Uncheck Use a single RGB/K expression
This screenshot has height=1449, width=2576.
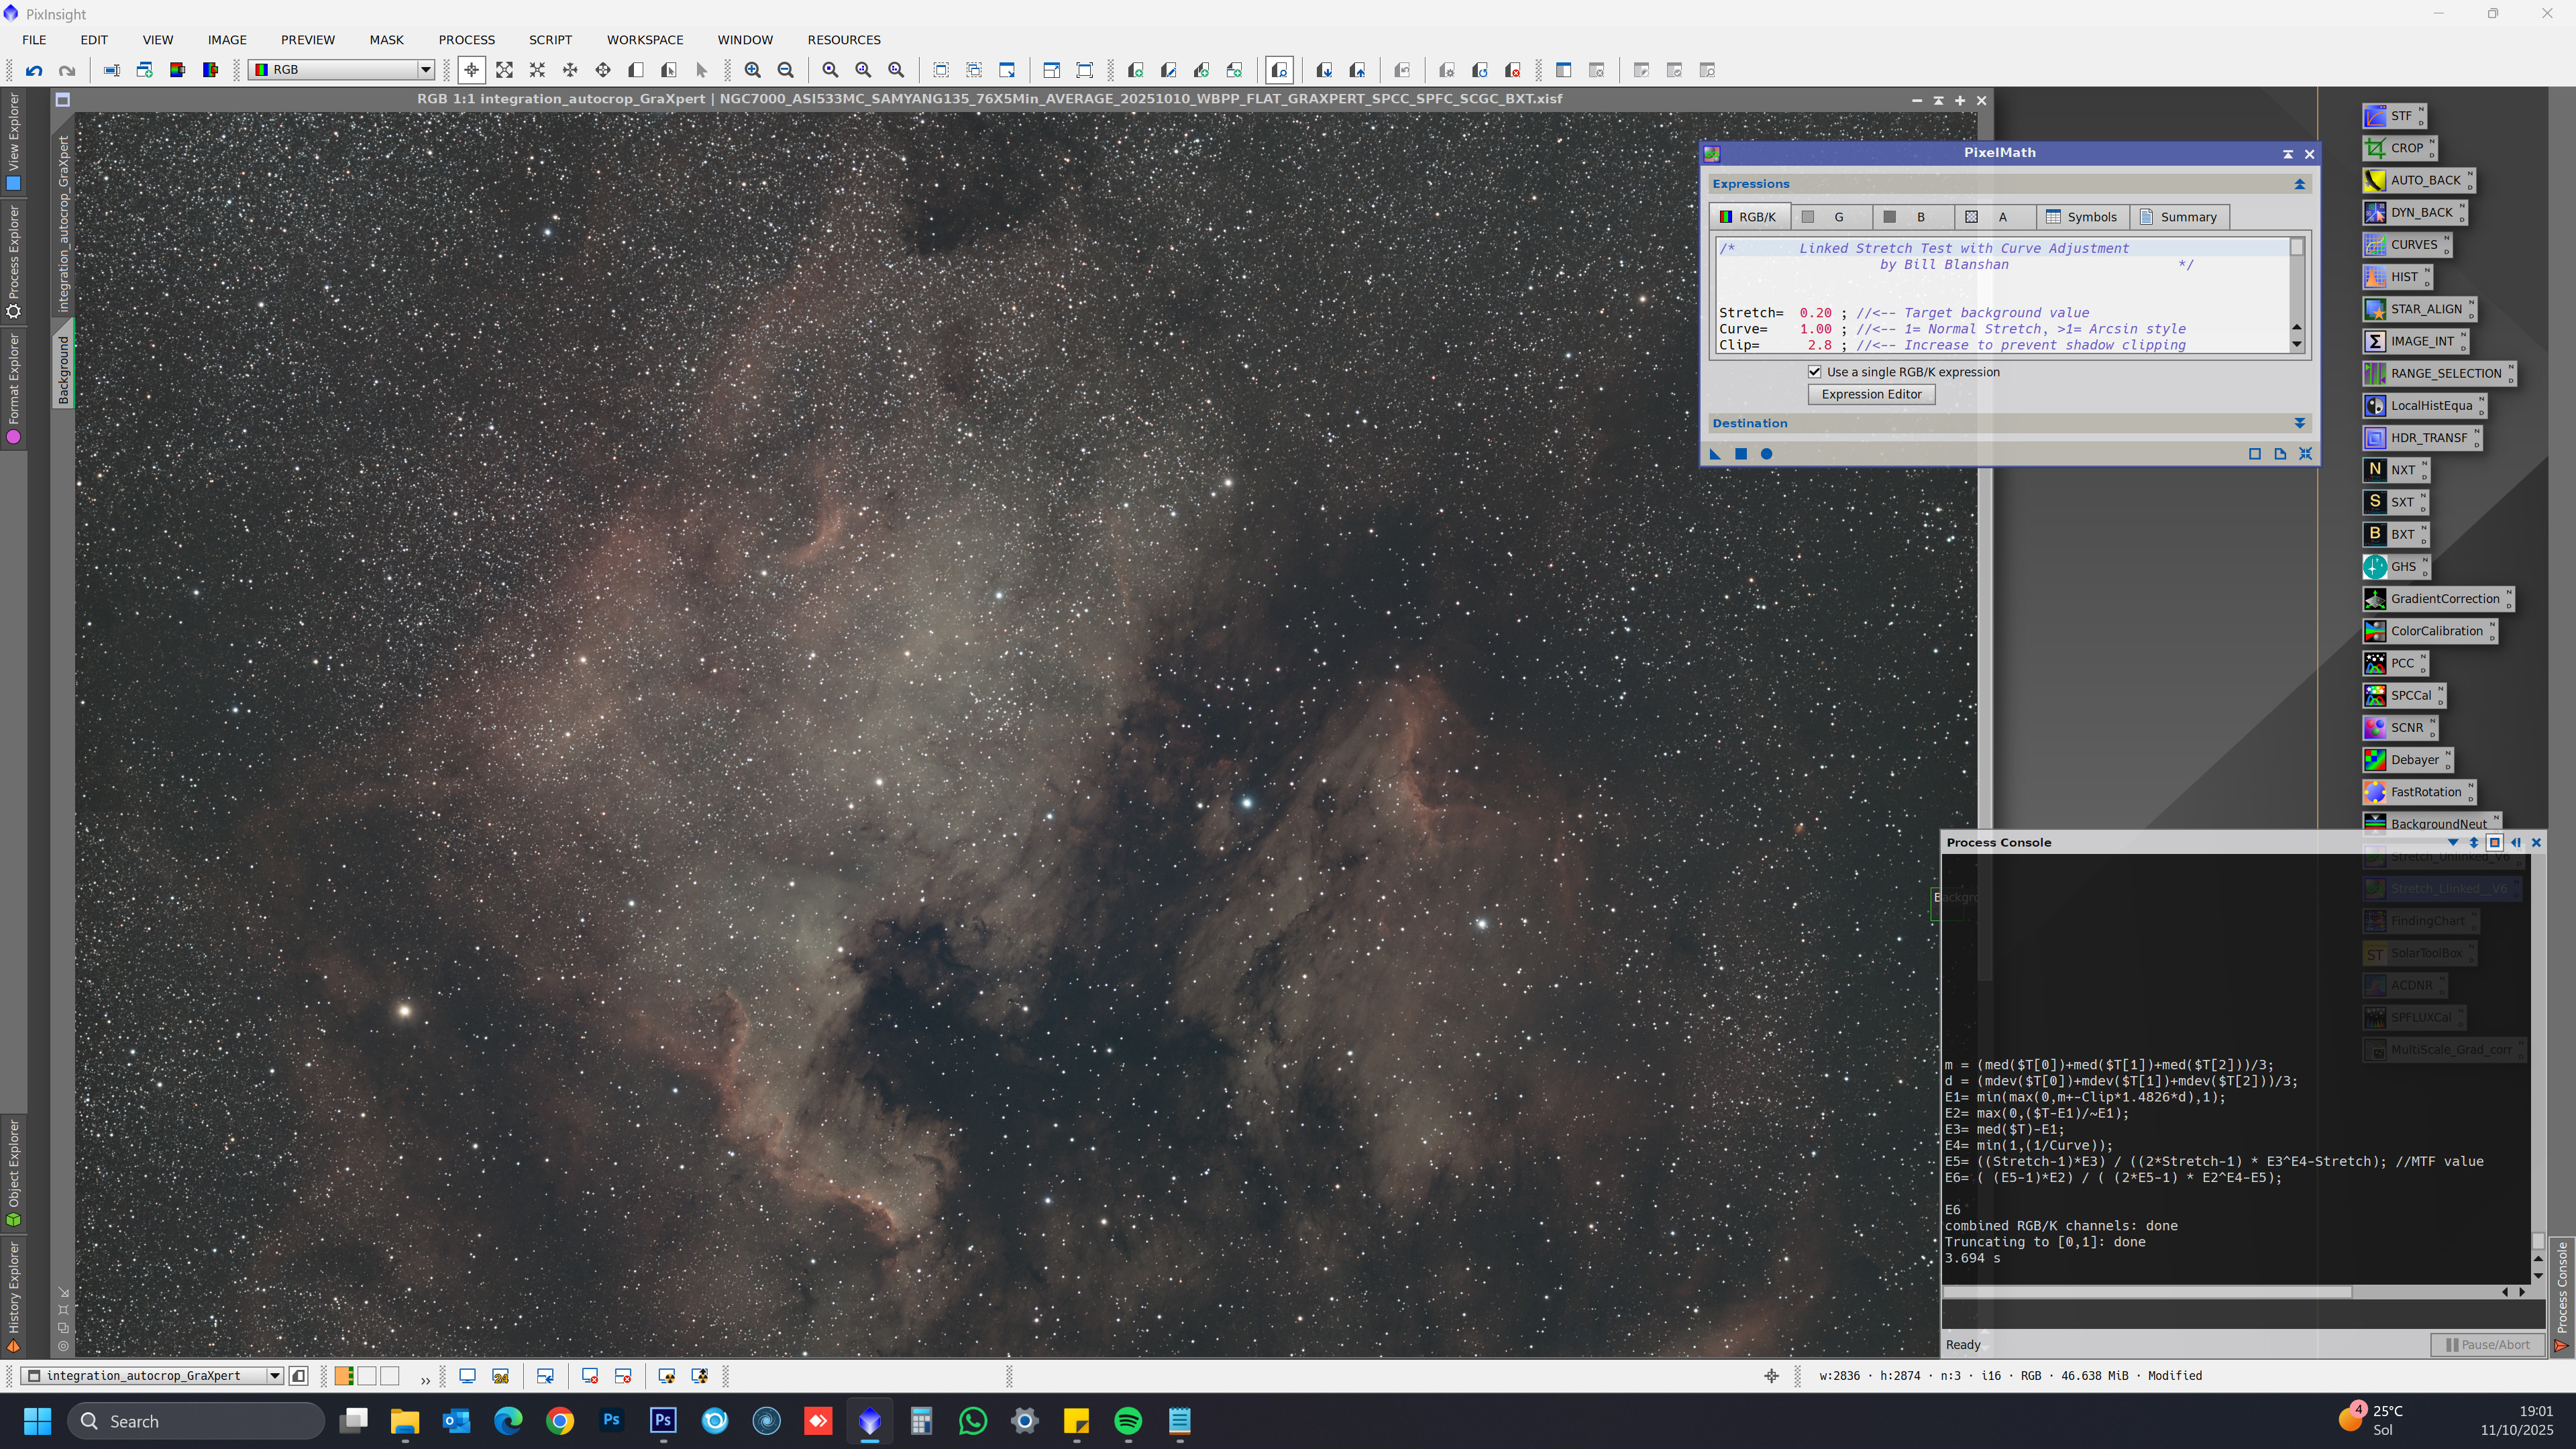(1814, 372)
